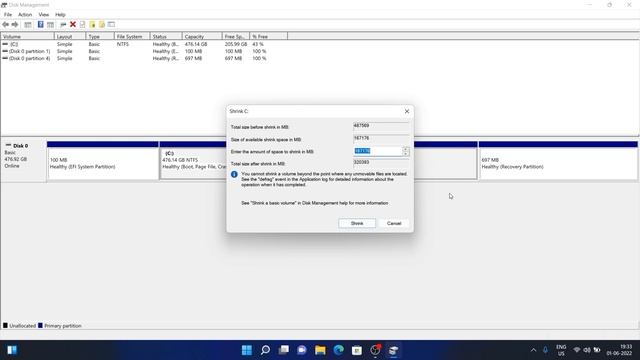Decrease shrink amount with the down spinner arrow
The image size is (640, 360).
(x=406, y=153)
